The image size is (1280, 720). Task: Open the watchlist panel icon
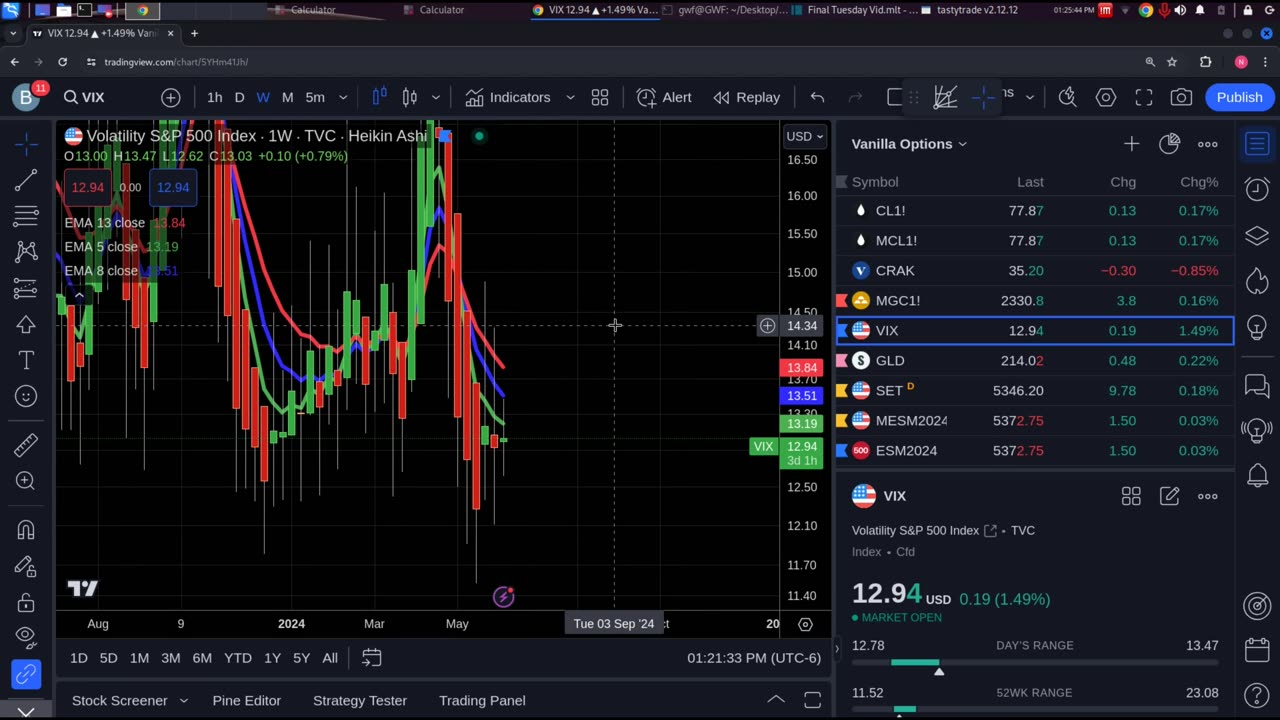[1257, 144]
